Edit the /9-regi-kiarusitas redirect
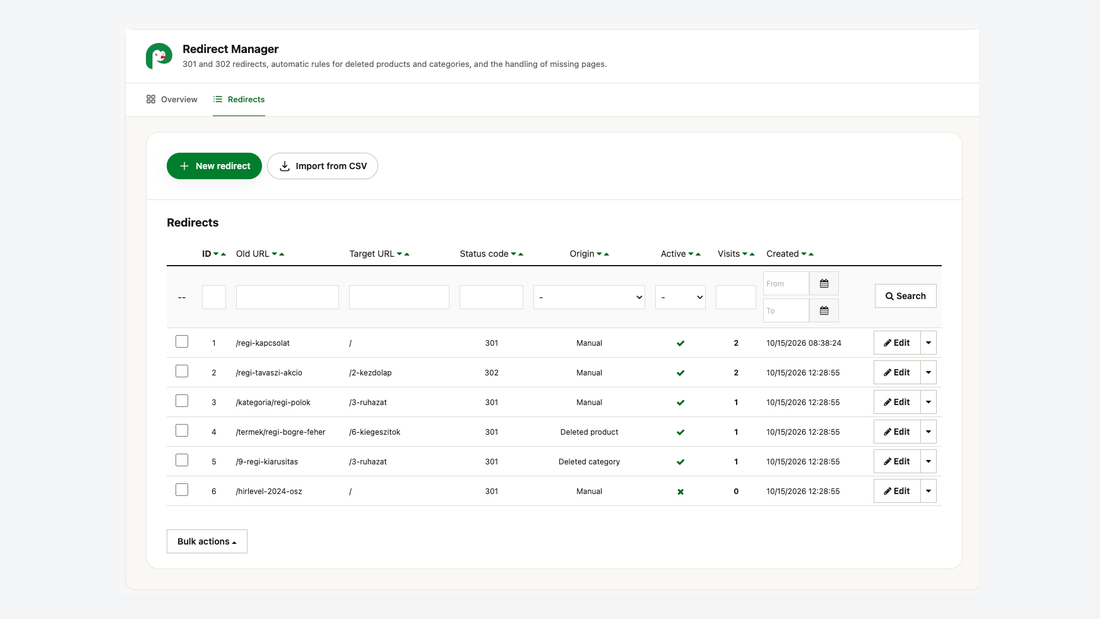This screenshot has width=1100, height=619. (x=897, y=461)
